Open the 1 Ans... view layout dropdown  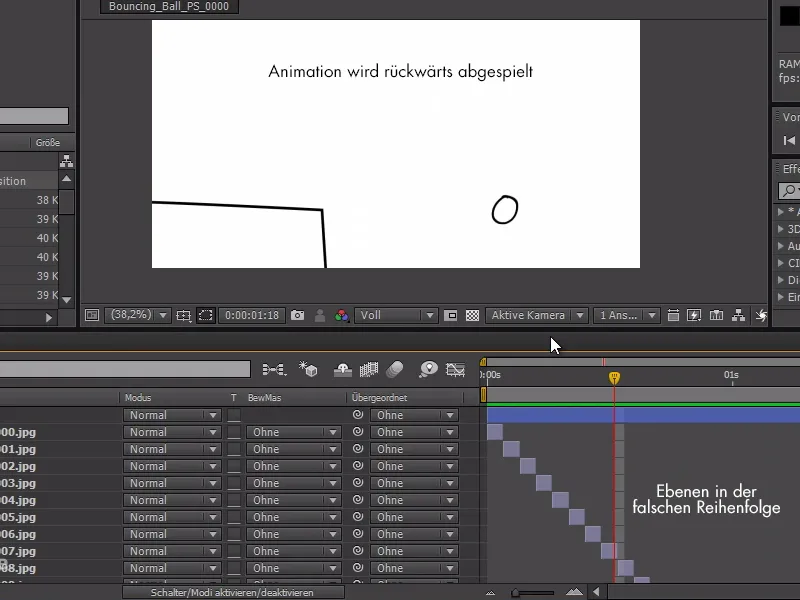coord(627,315)
